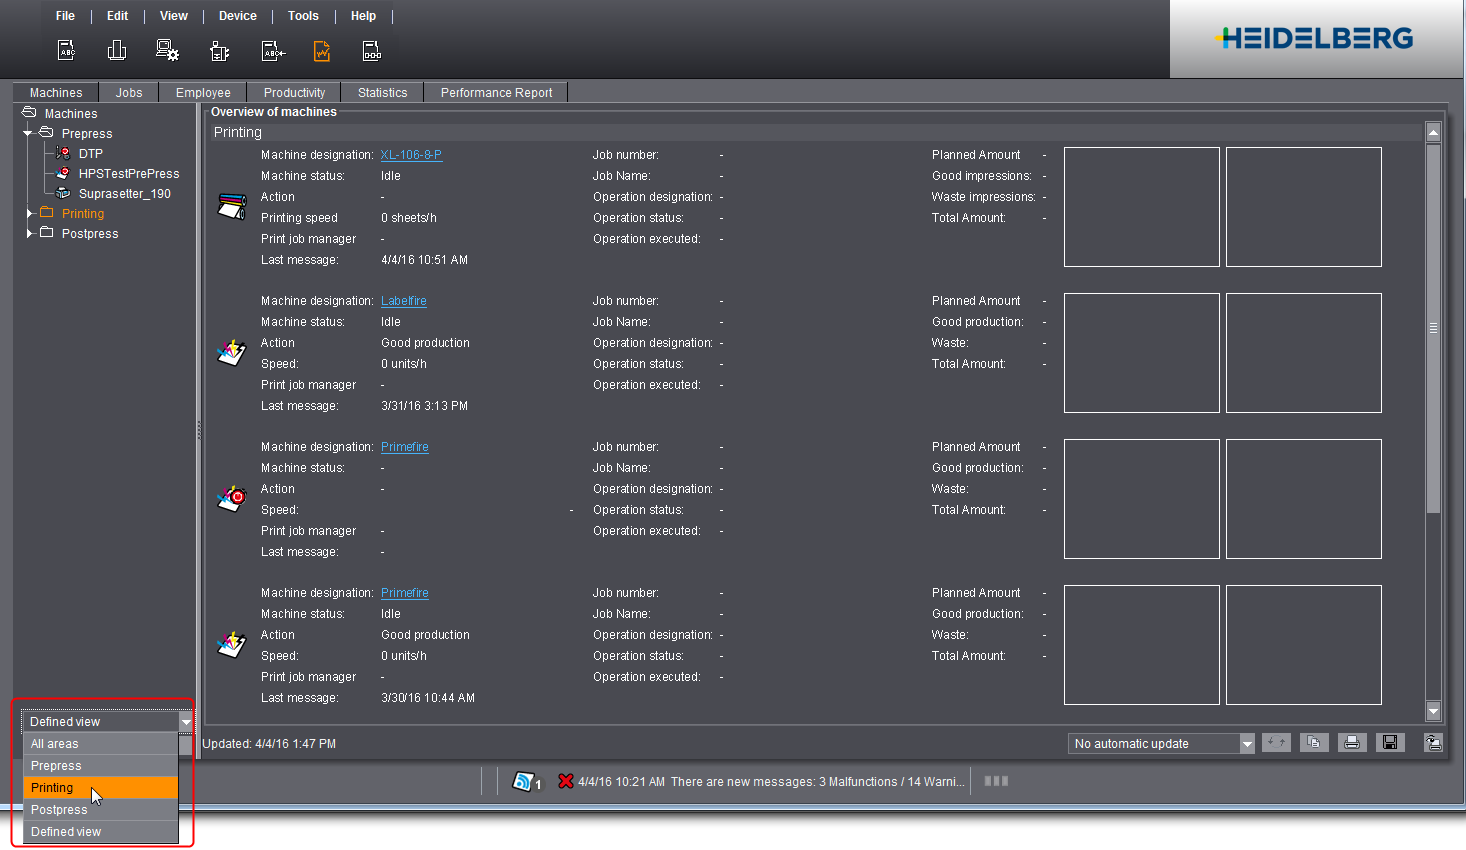Switch to the Performance Report tab
Screen dimensions: 1466x850
[x=496, y=93]
